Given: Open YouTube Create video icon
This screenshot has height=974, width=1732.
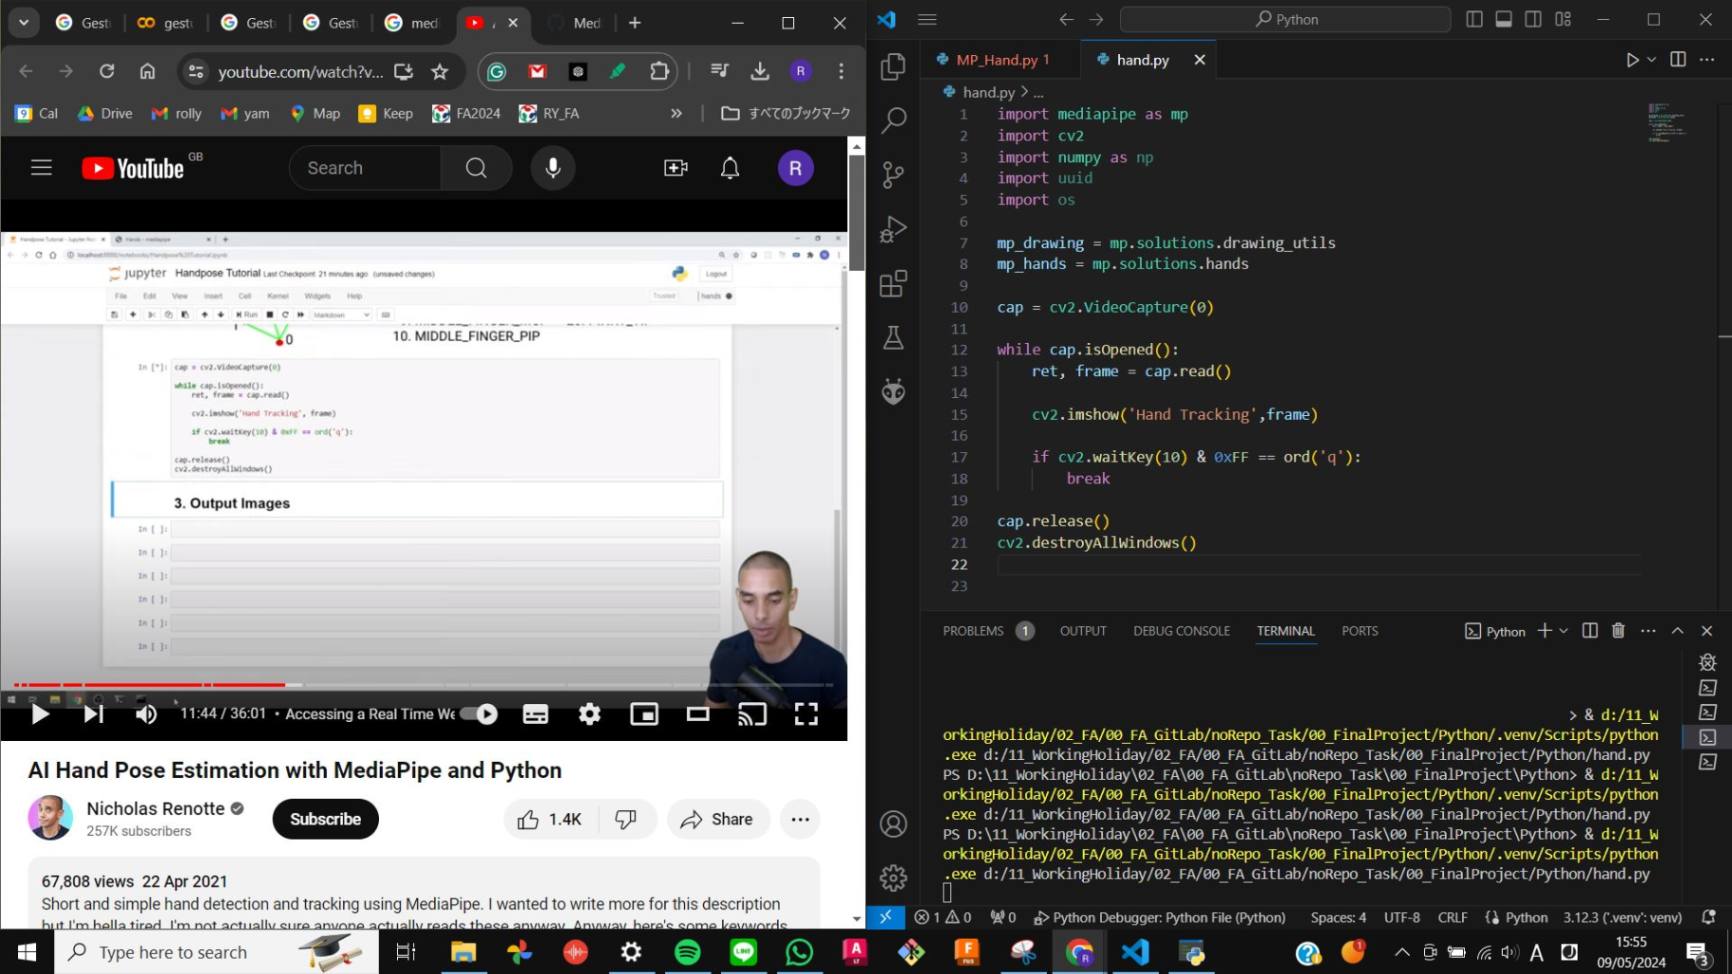Looking at the screenshot, I should tap(676, 168).
